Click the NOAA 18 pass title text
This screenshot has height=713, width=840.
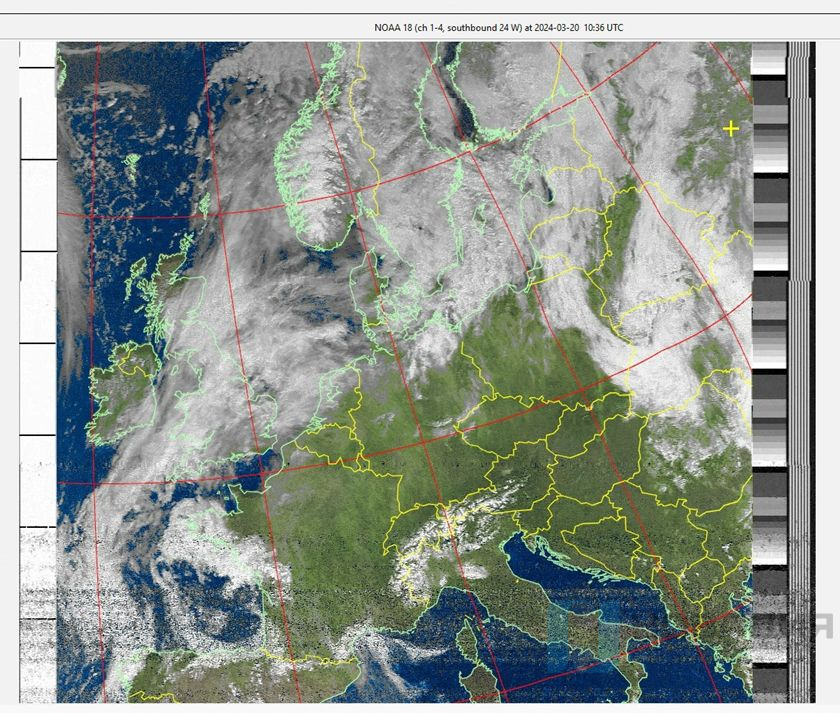point(497,27)
